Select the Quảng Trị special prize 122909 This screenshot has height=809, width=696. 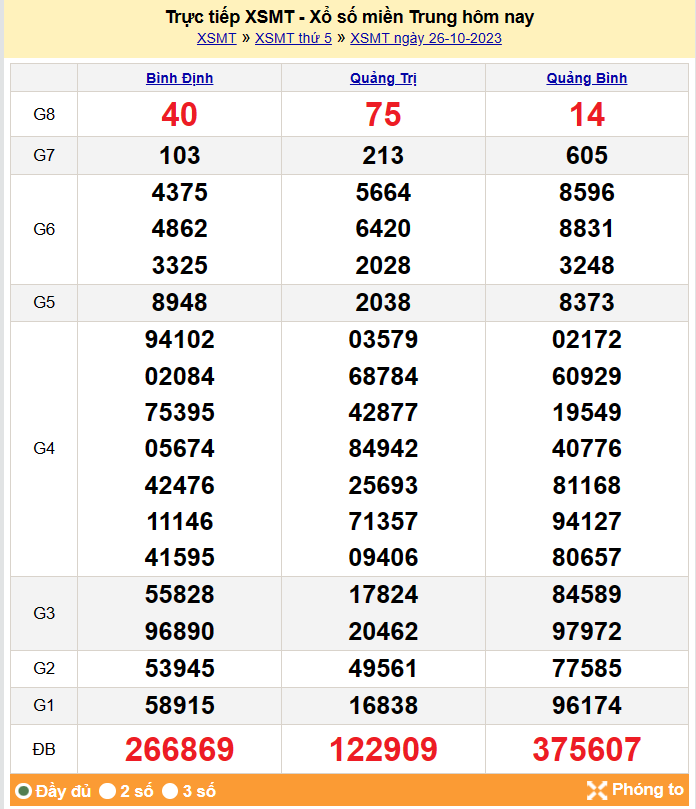coord(383,749)
